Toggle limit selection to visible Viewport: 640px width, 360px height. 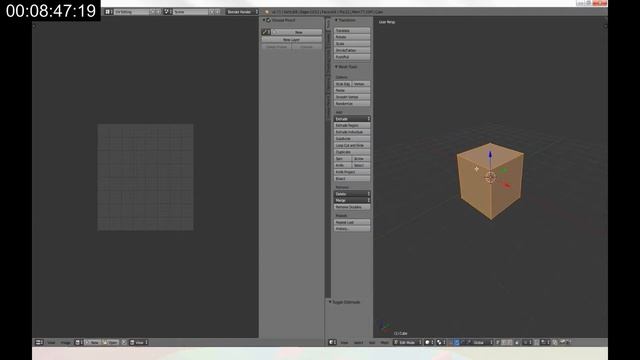tap(517, 342)
